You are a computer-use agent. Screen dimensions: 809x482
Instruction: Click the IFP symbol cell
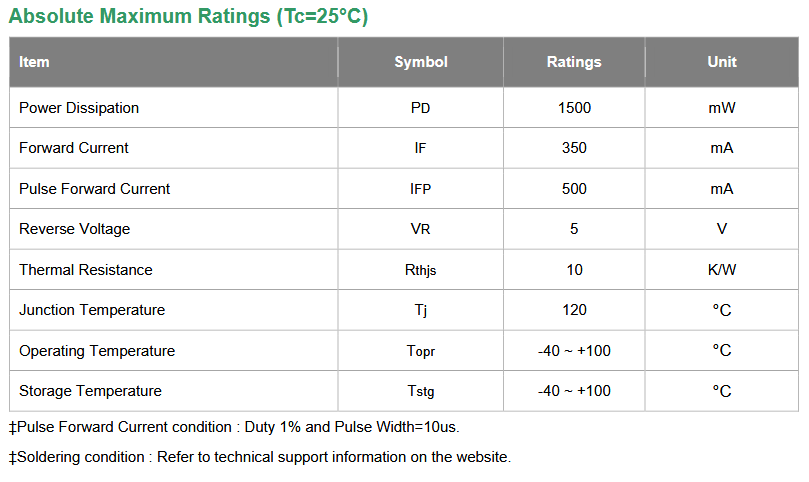point(420,188)
